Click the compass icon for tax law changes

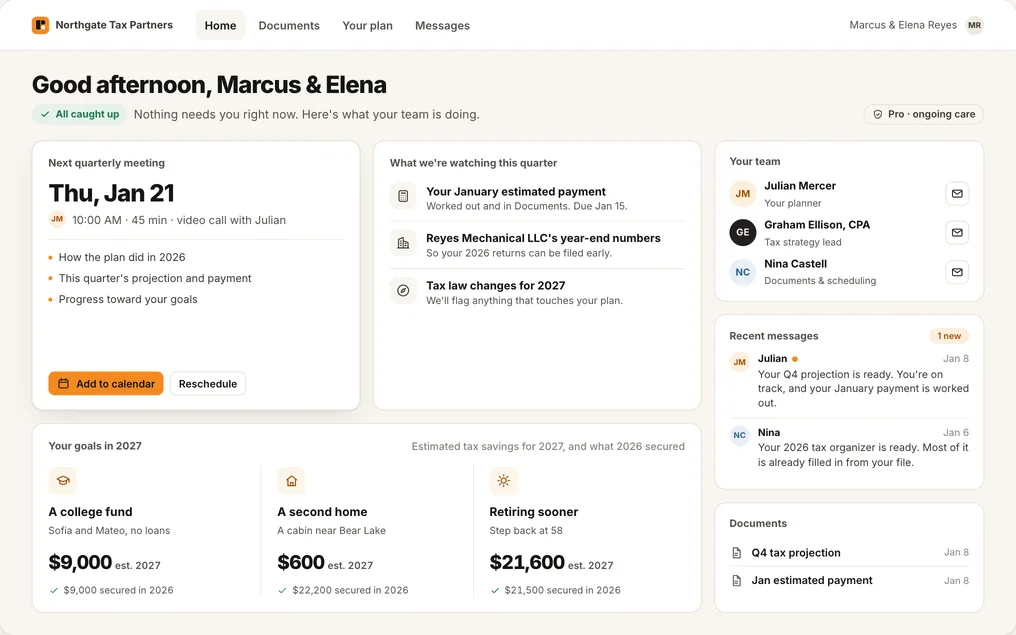(x=403, y=290)
